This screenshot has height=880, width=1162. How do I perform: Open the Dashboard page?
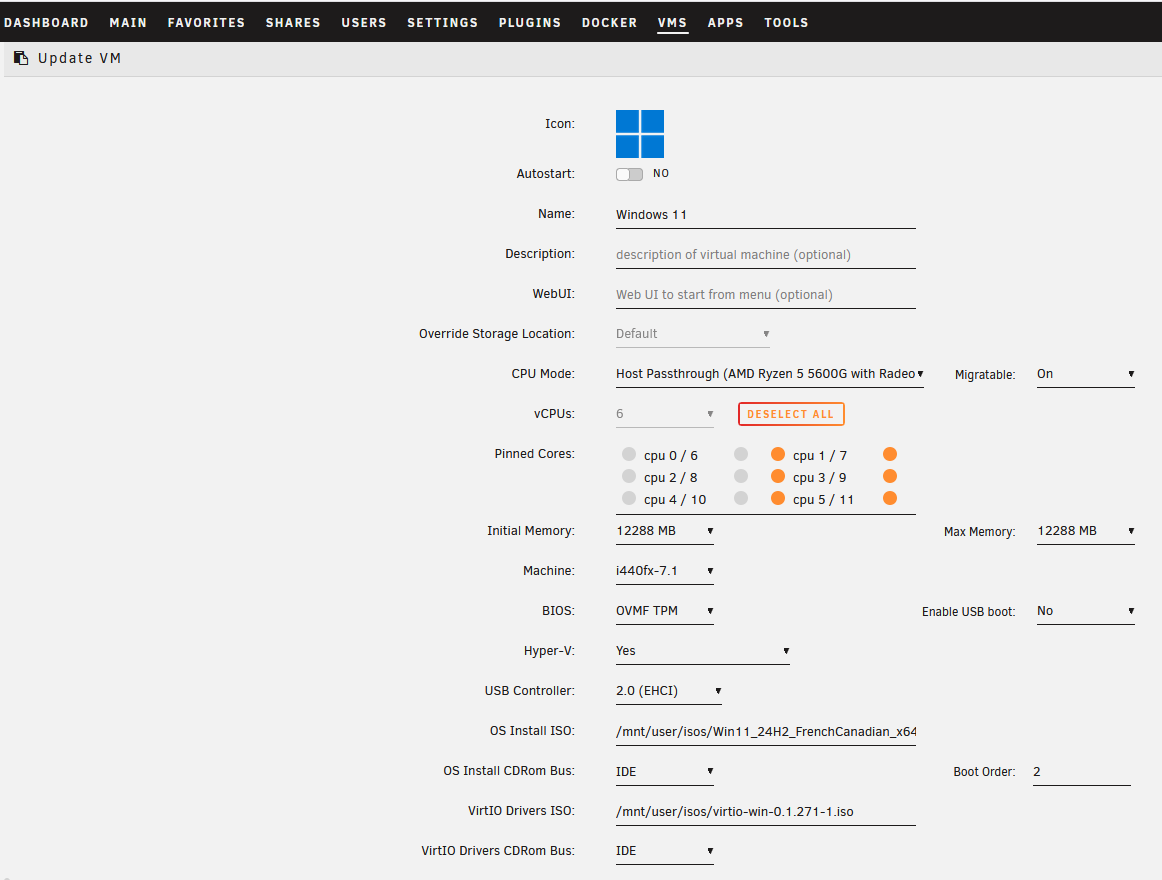(x=46, y=22)
